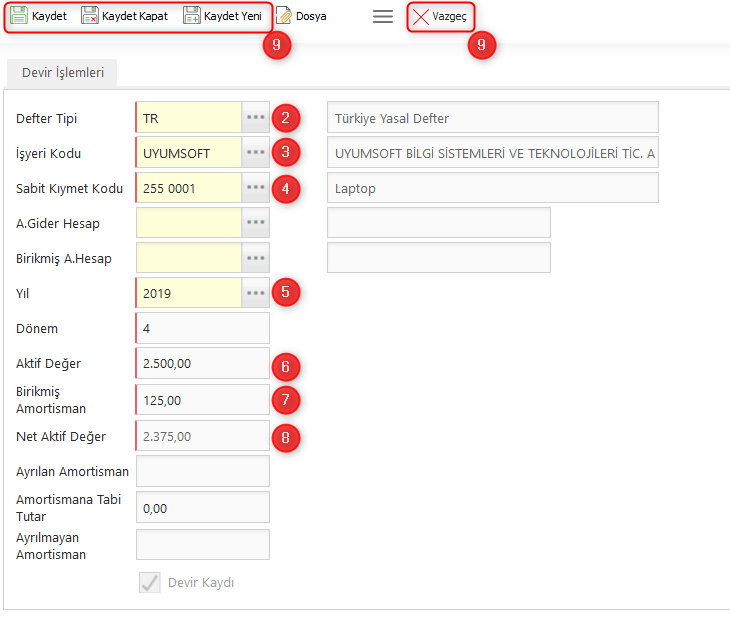730x644 pixels.
Task: Click the Kaydet Yeni toolbar icon
Action: (191, 16)
